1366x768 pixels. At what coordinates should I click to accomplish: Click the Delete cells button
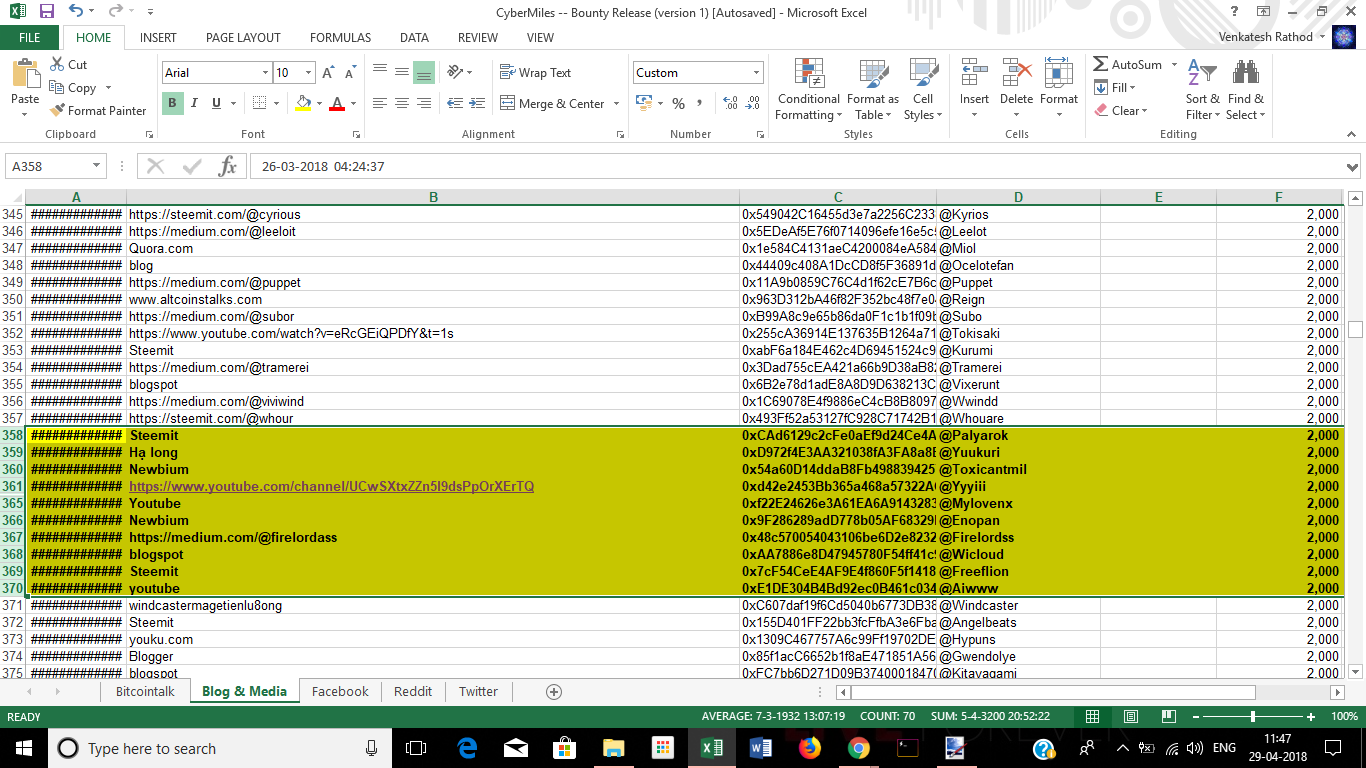click(1016, 90)
